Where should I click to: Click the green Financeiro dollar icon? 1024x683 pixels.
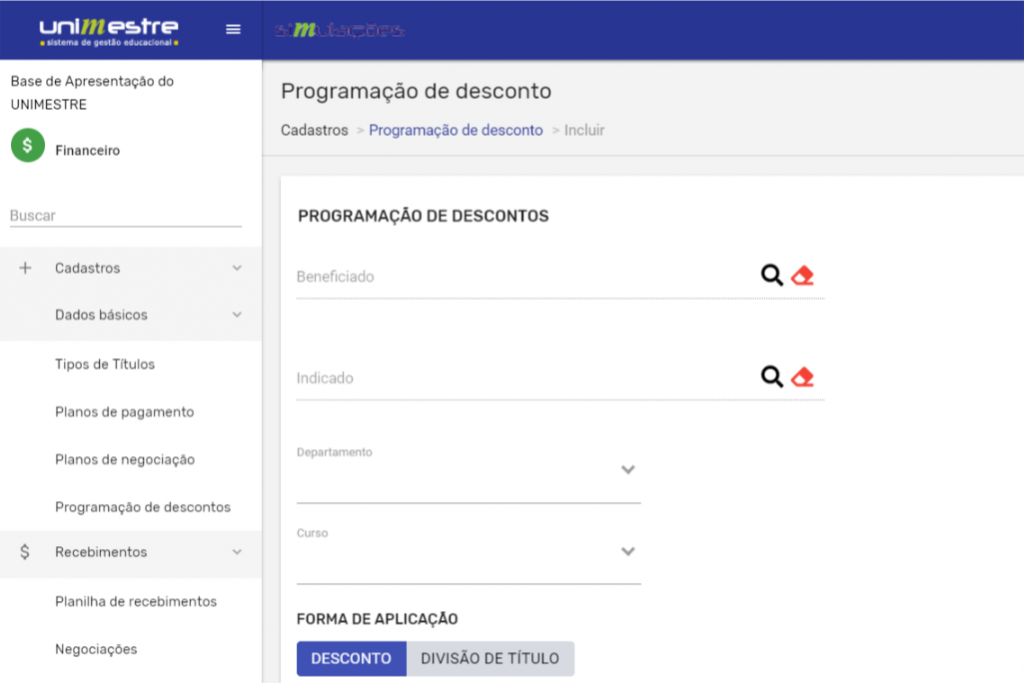27,146
